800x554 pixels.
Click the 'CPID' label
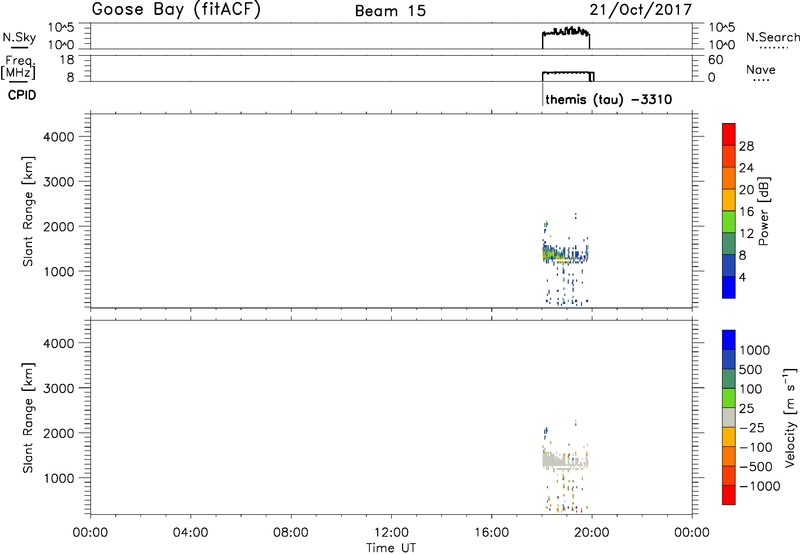pyautogui.click(x=22, y=95)
